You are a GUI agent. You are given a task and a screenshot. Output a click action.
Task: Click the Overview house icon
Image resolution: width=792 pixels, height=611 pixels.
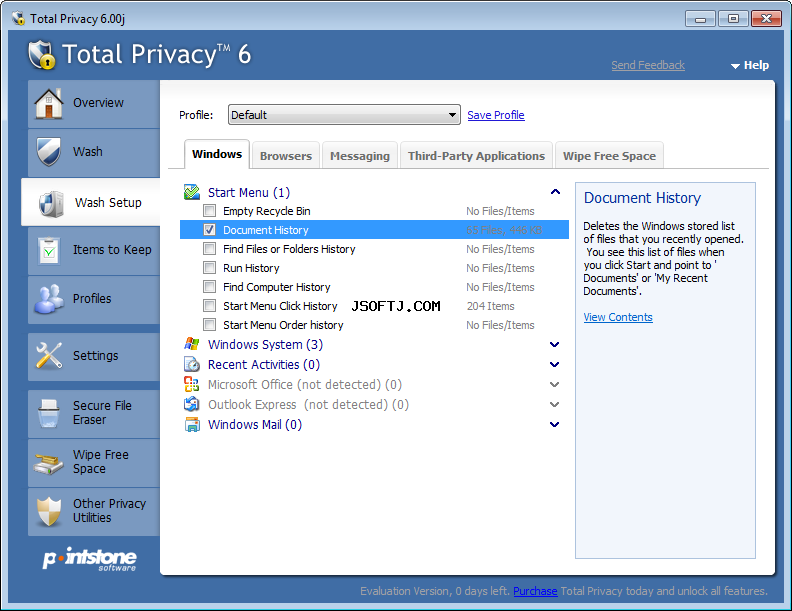tap(48, 103)
